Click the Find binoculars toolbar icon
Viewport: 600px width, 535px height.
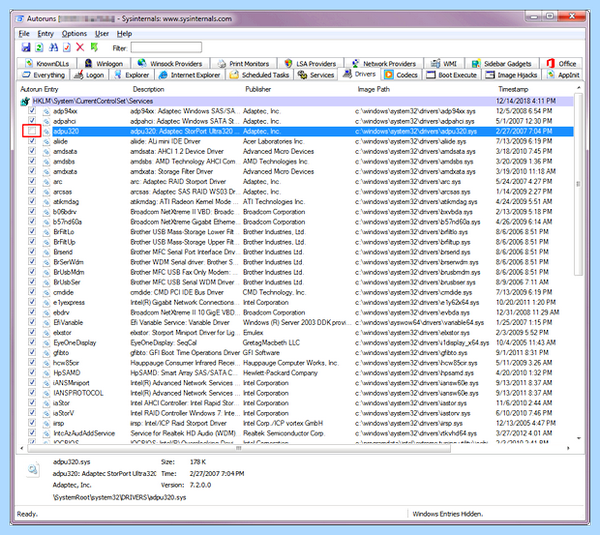click(53, 47)
